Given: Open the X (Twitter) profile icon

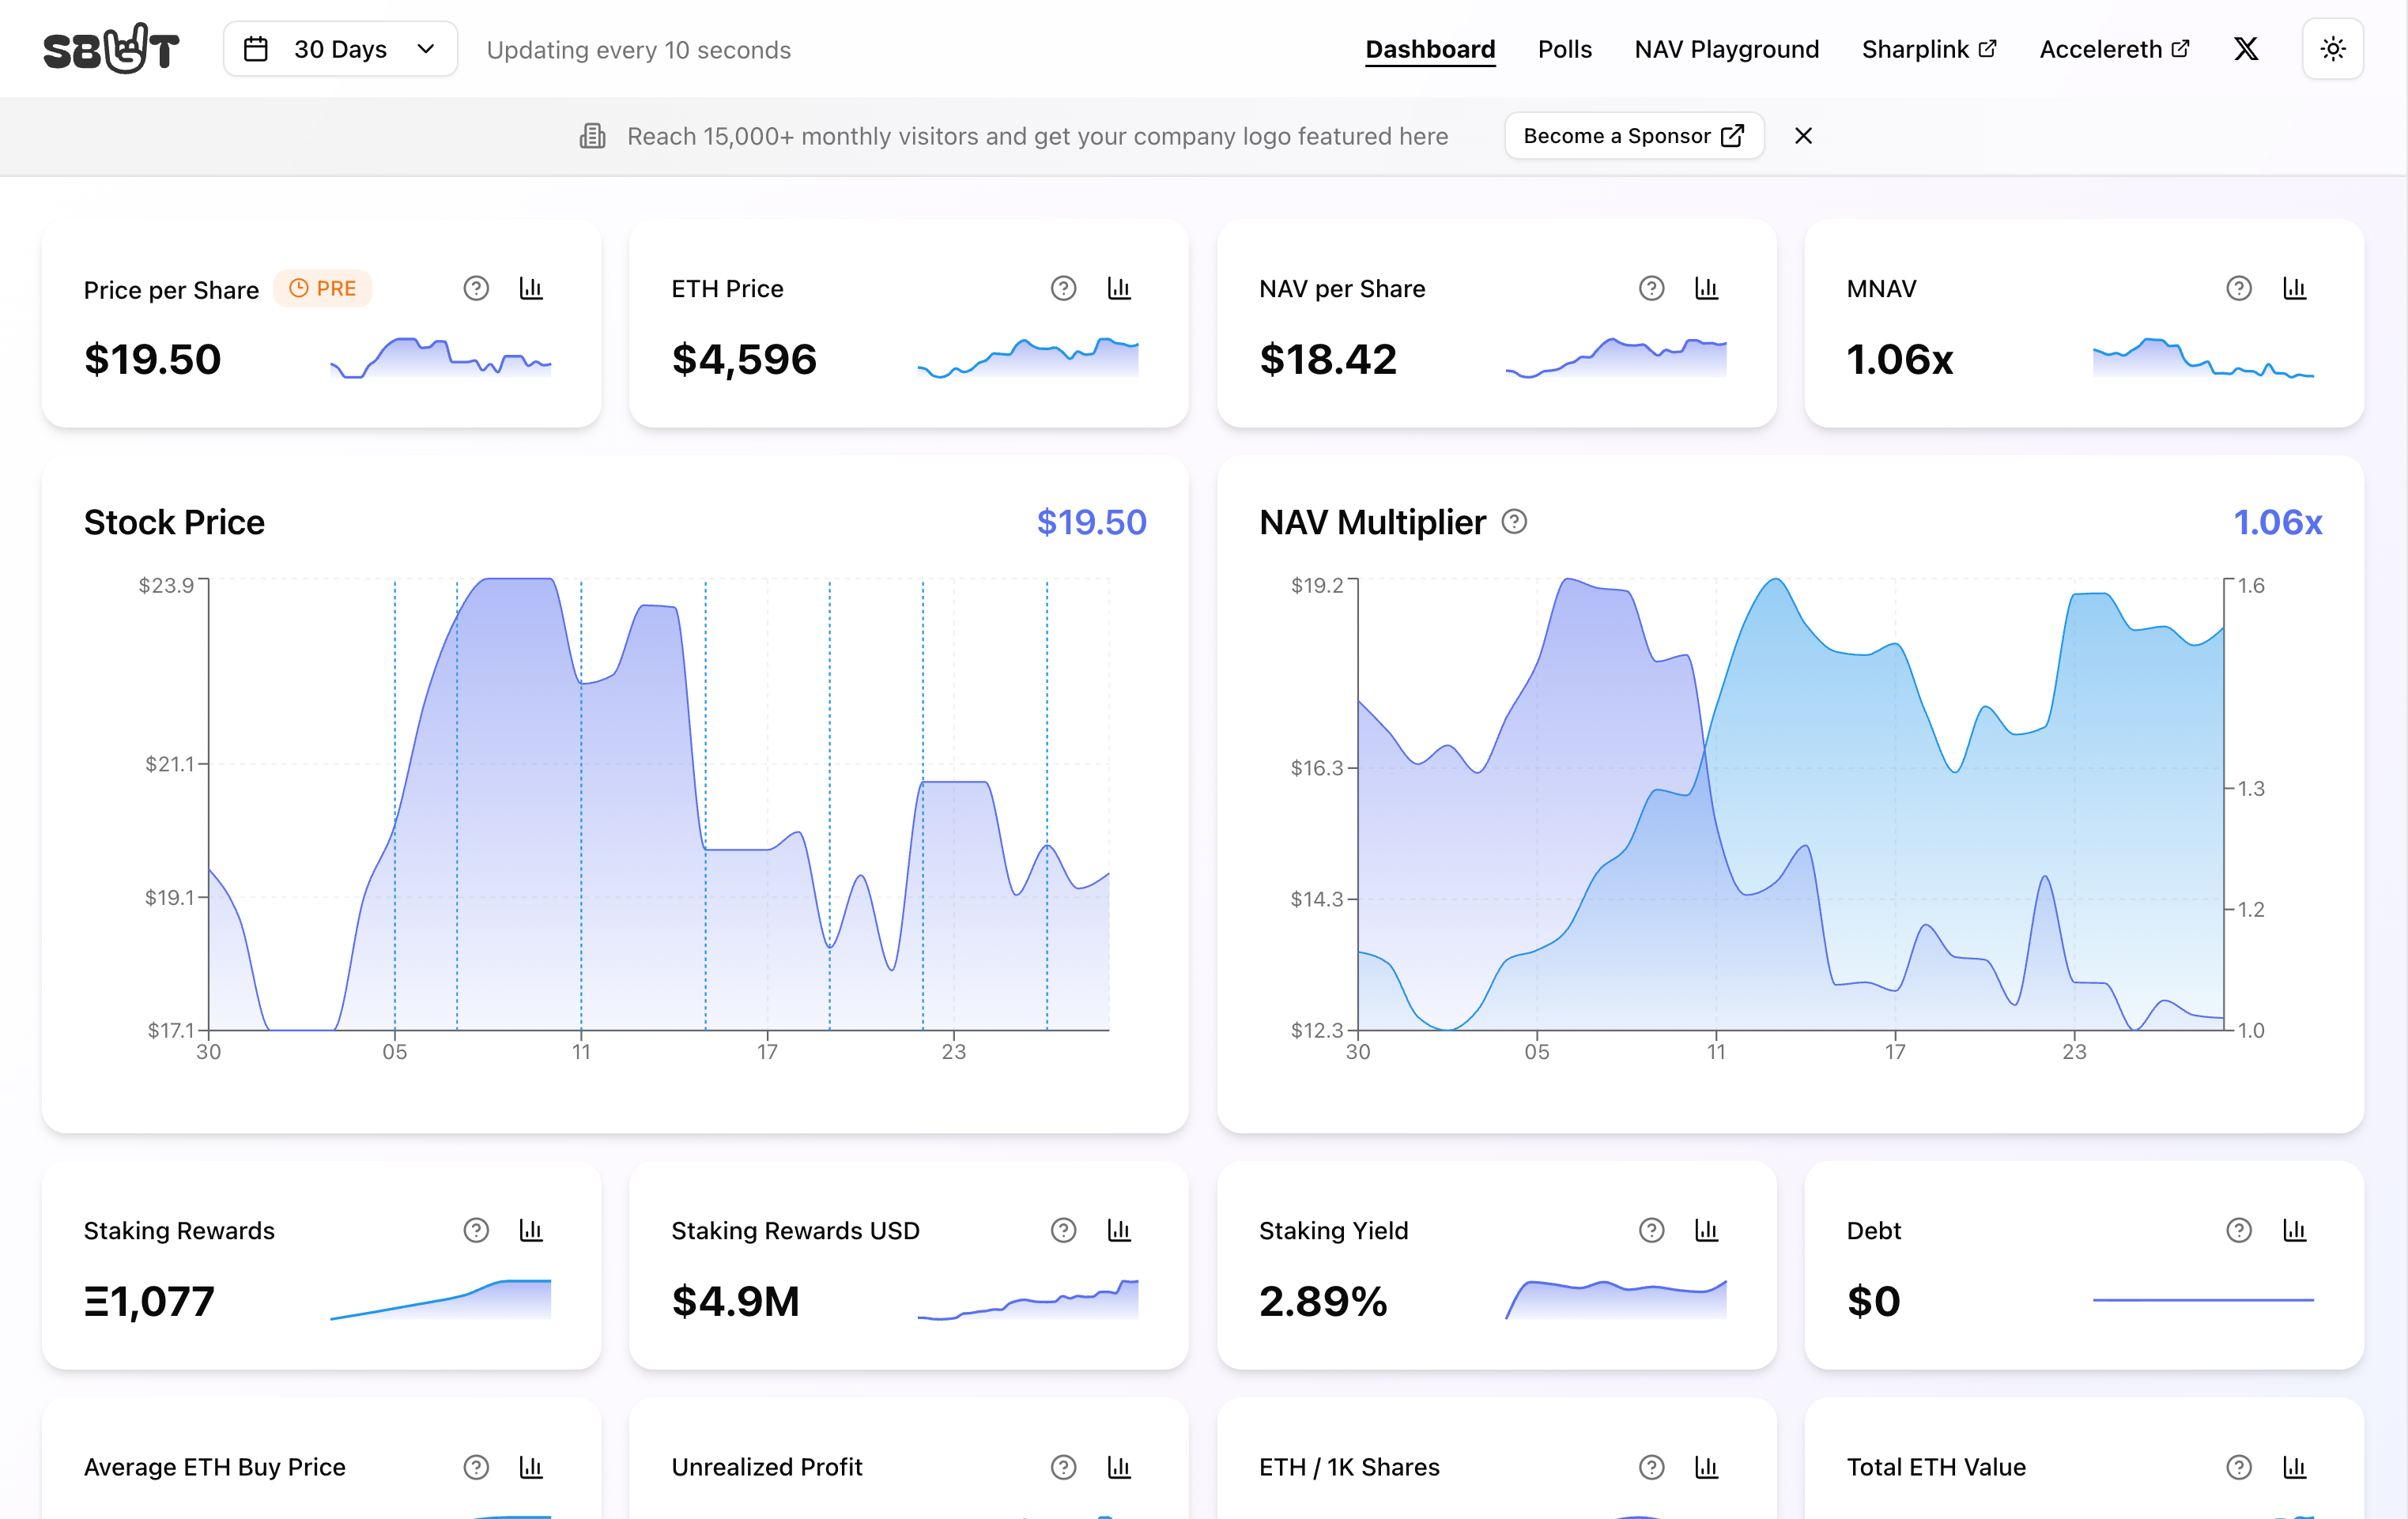Looking at the screenshot, I should click(2246, 49).
